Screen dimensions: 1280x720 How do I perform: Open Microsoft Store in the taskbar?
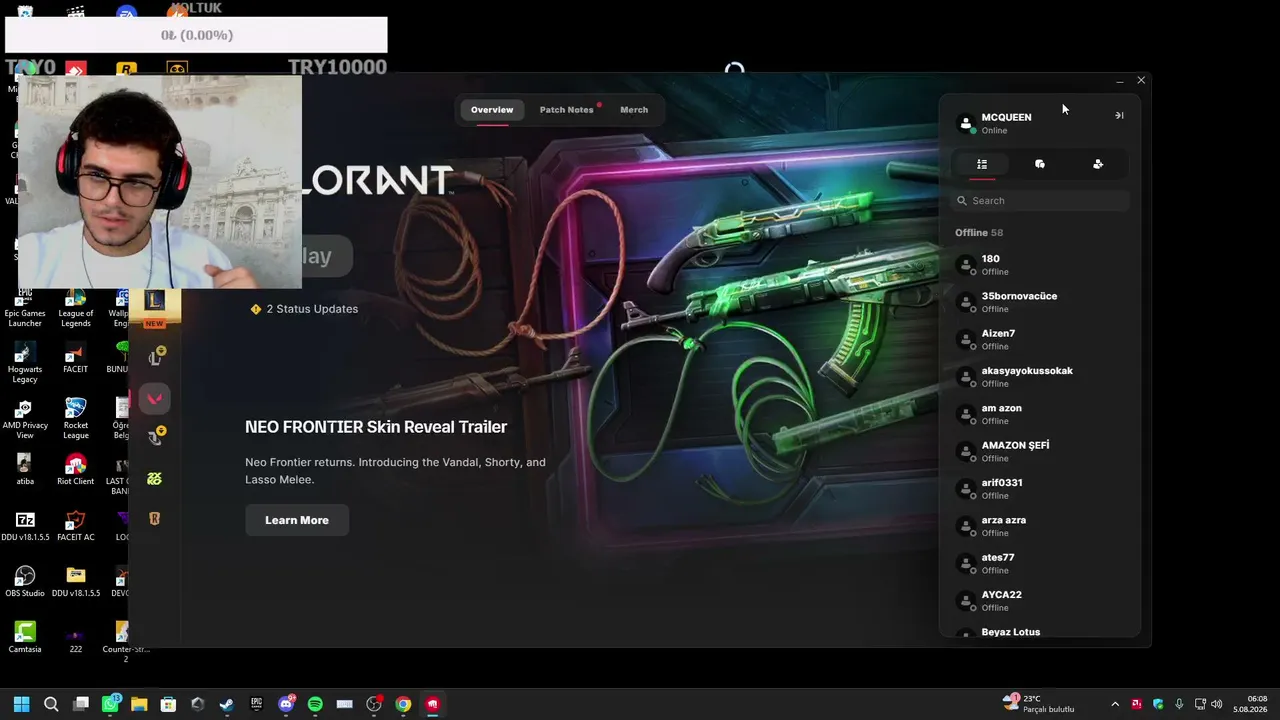coord(168,704)
